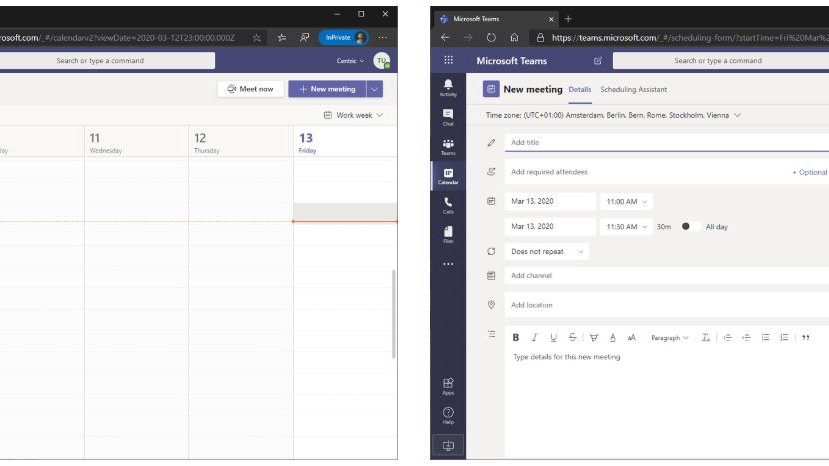Open browser favorites list icon
The width and height of the screenshot is (829, 466).
281,38
